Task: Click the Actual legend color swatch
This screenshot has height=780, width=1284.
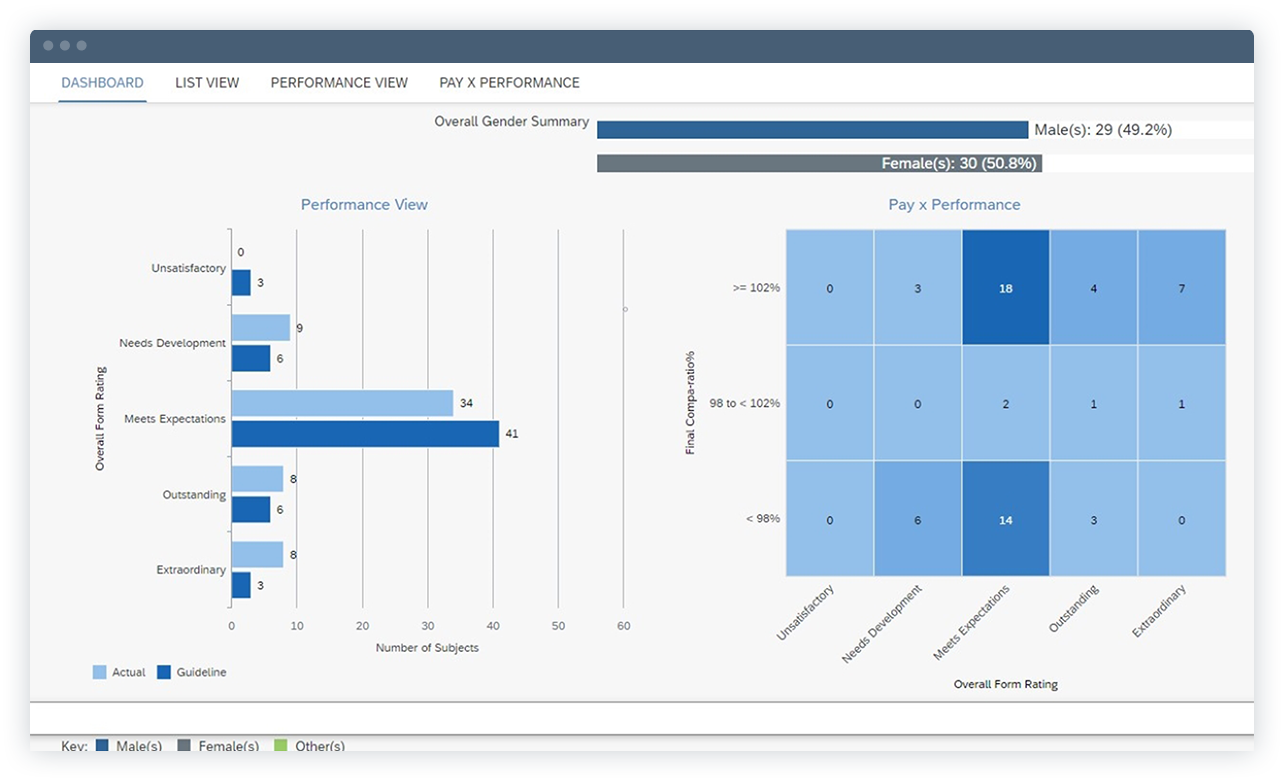Action: pyautogui.click(x=97, y=671)
